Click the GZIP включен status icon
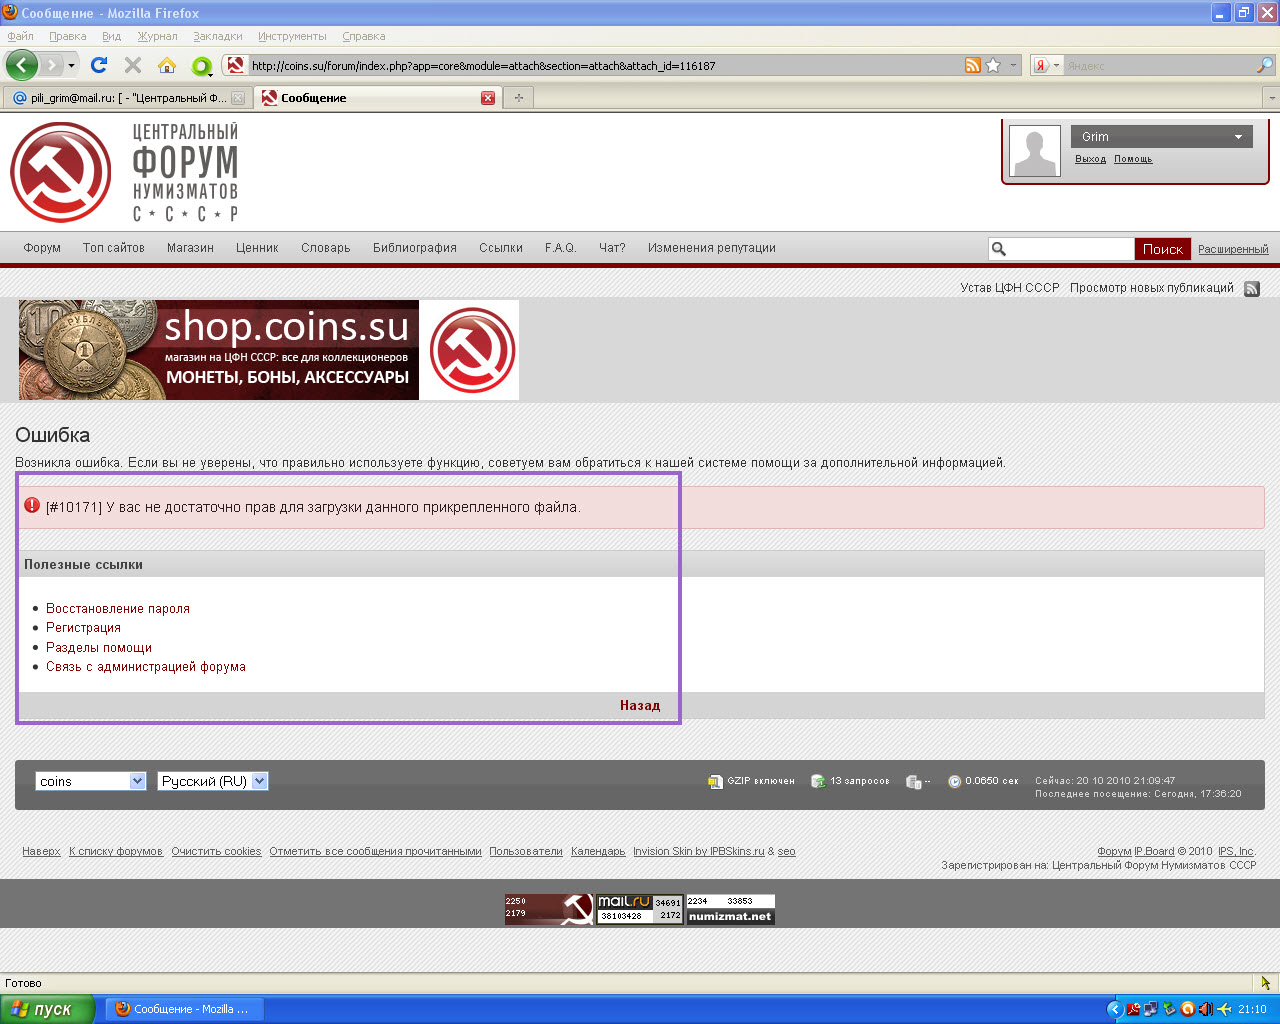1280x1024 pixels. (715, 781)
